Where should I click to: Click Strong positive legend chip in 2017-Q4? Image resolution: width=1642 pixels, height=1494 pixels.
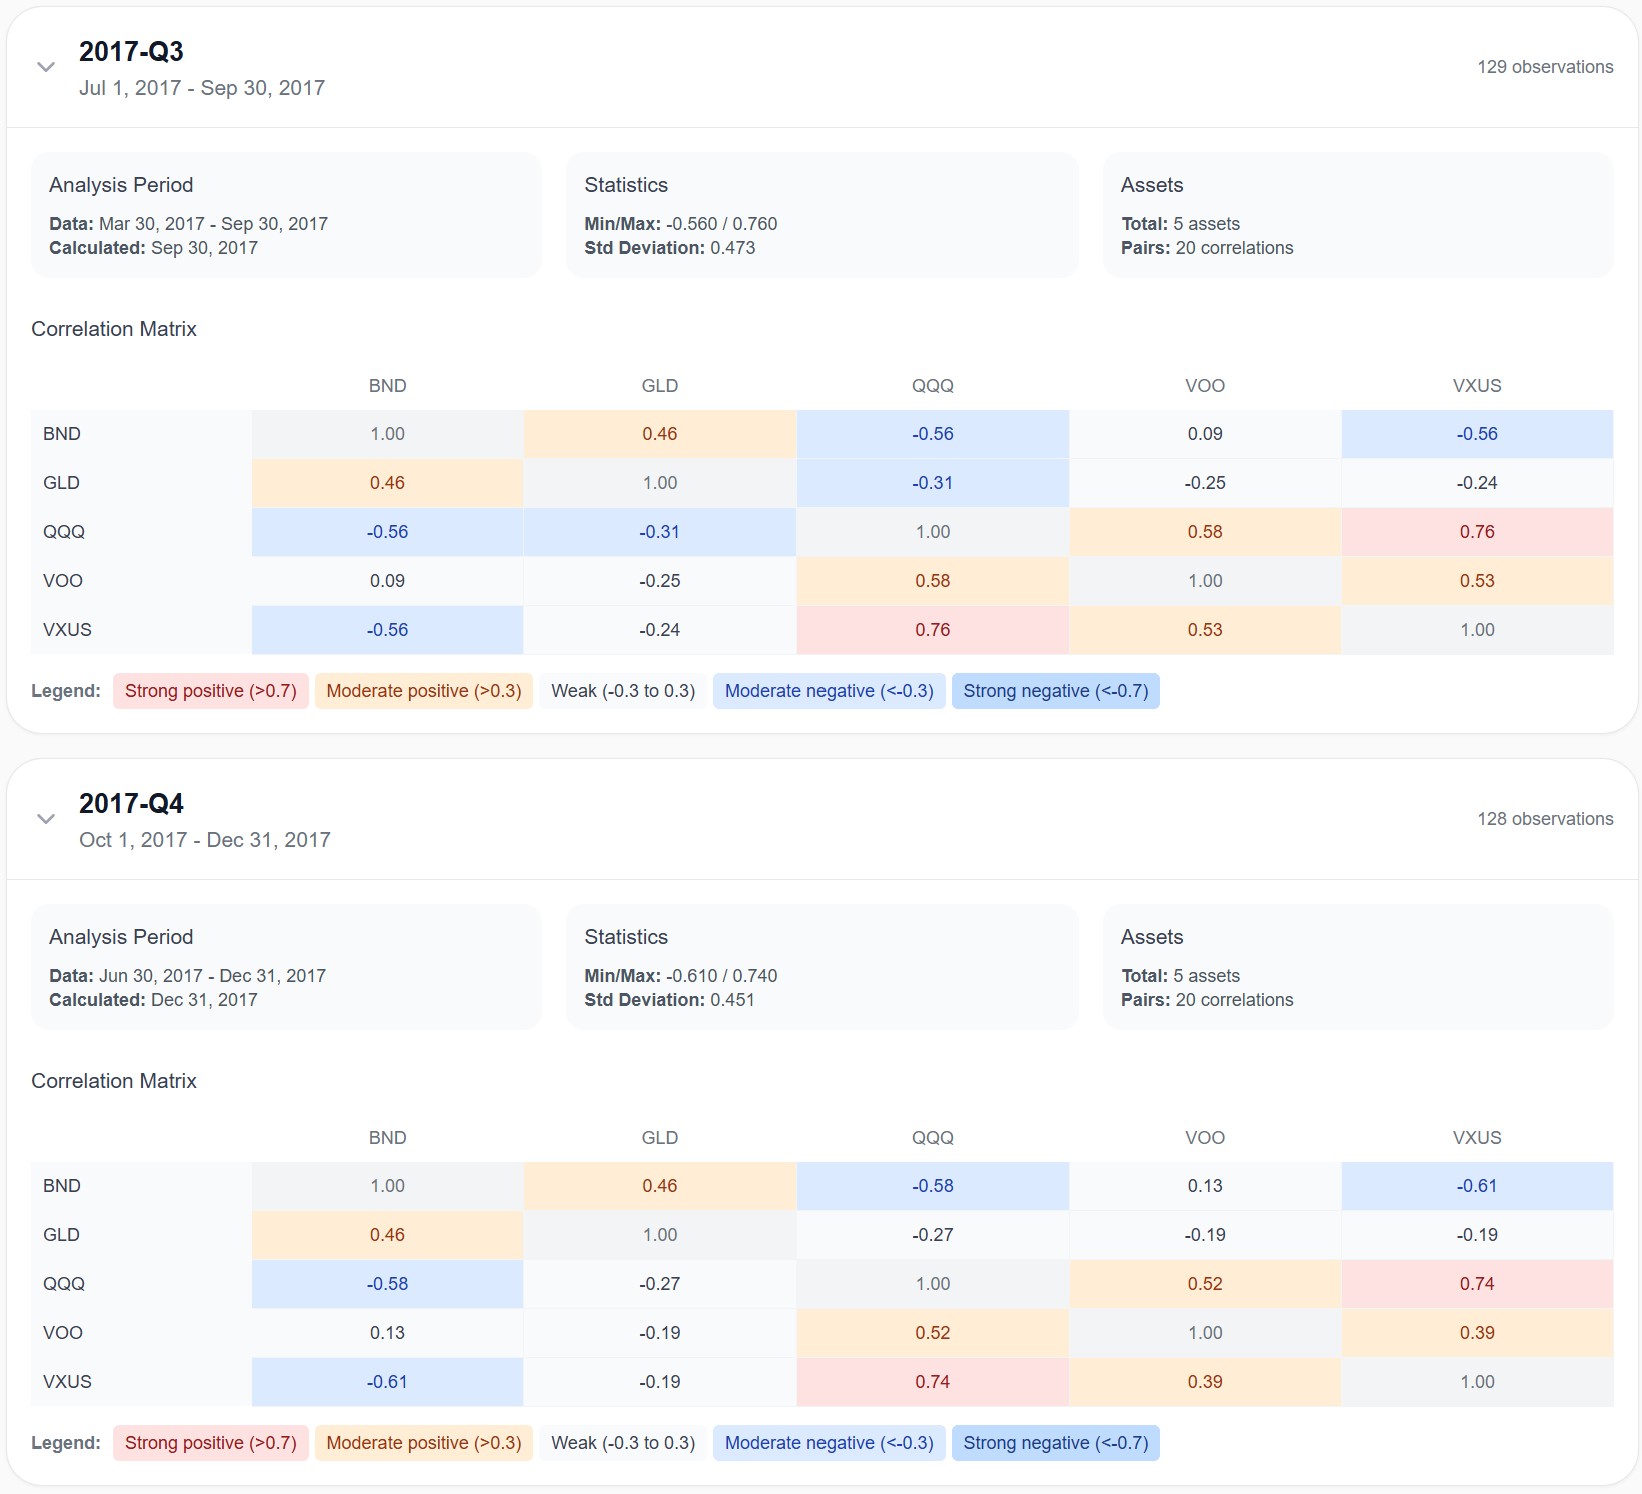211,1443
